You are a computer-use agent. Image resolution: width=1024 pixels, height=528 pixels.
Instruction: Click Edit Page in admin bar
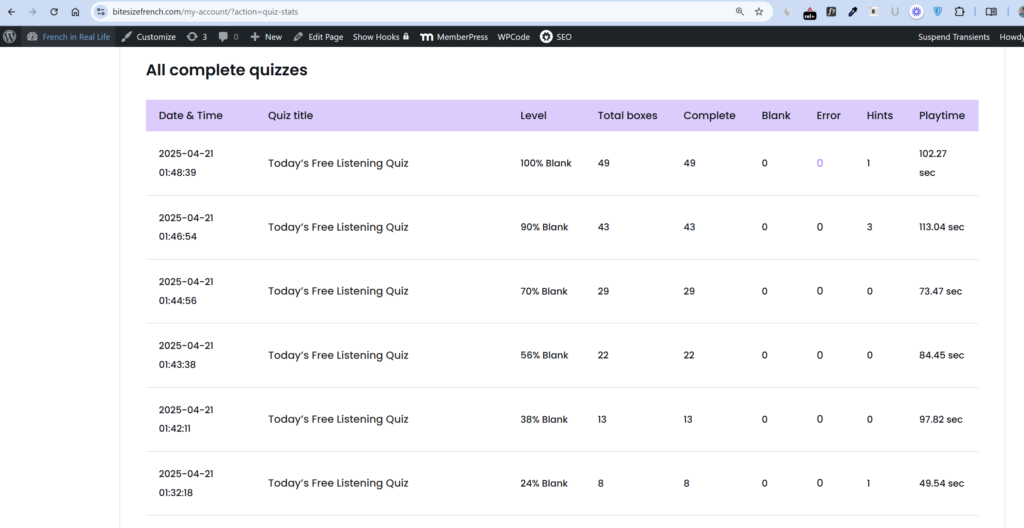318,37
